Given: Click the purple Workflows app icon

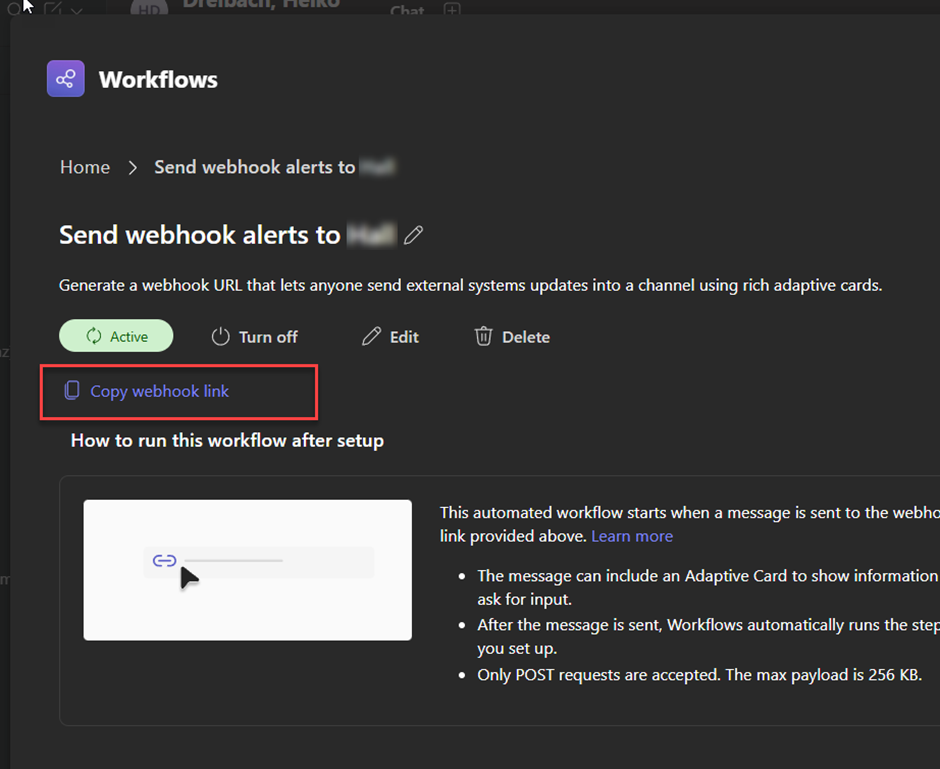Looking at the screenshot, I should pos(65,79).
